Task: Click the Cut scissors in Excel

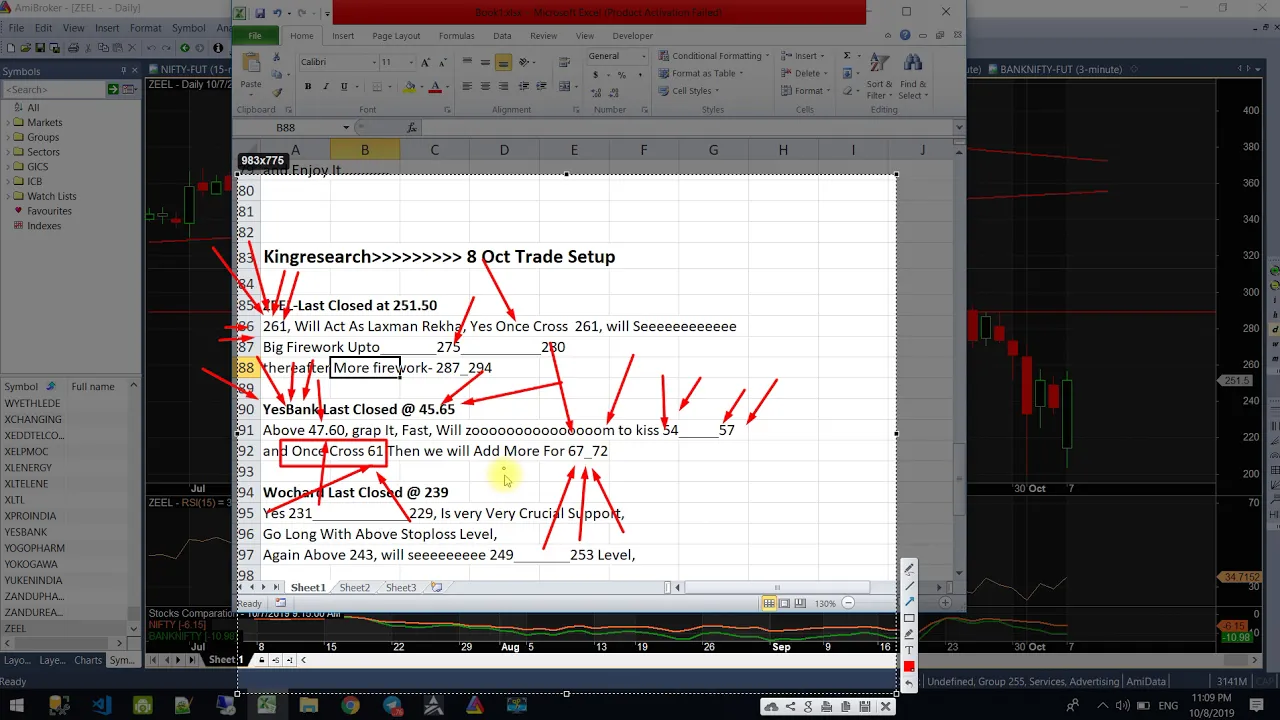Action: pyautogui.click(x=277, y=57)
